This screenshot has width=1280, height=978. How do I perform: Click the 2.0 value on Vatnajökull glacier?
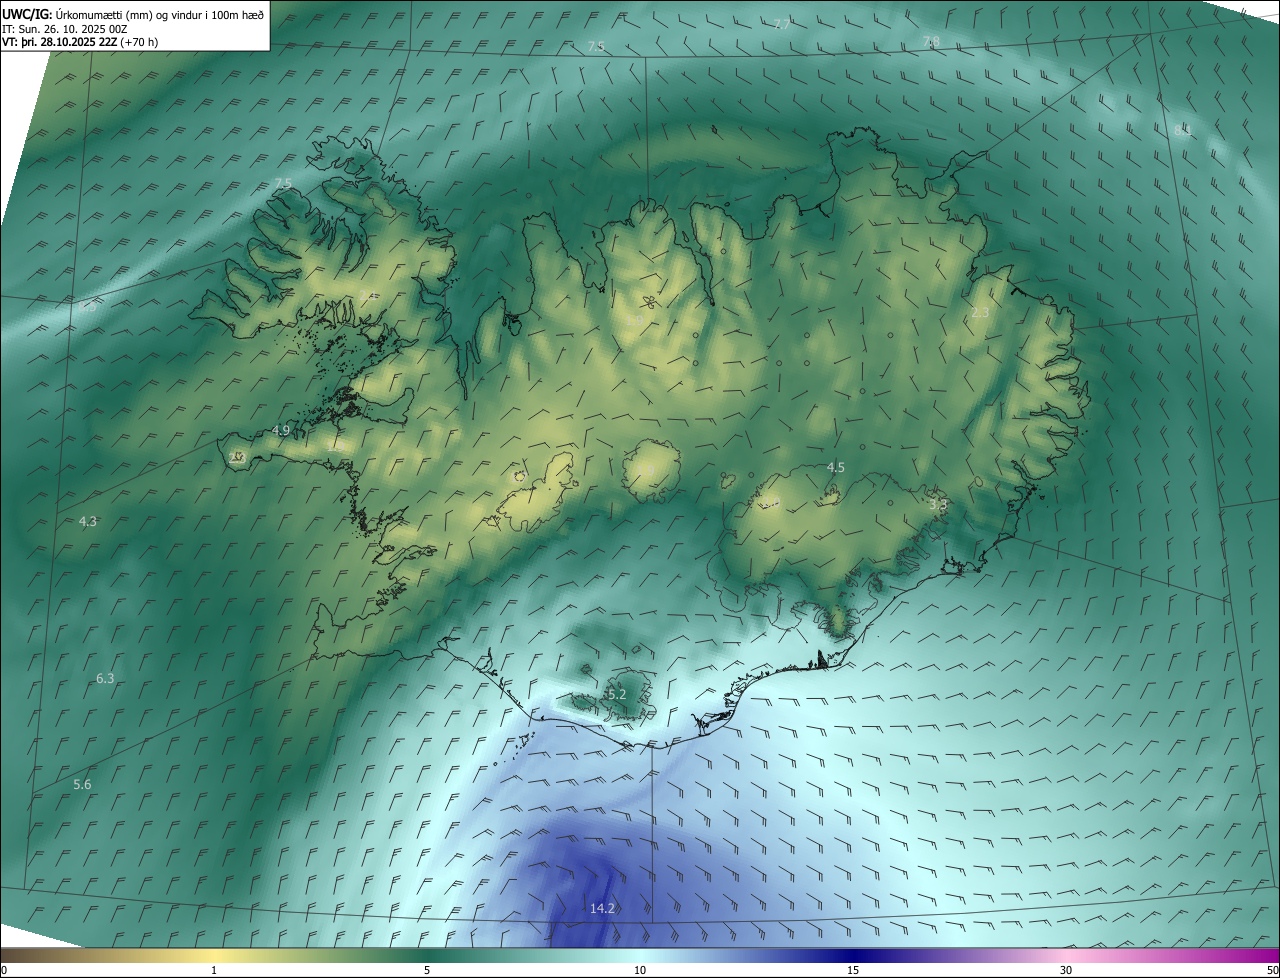click(x=772, y=502)
